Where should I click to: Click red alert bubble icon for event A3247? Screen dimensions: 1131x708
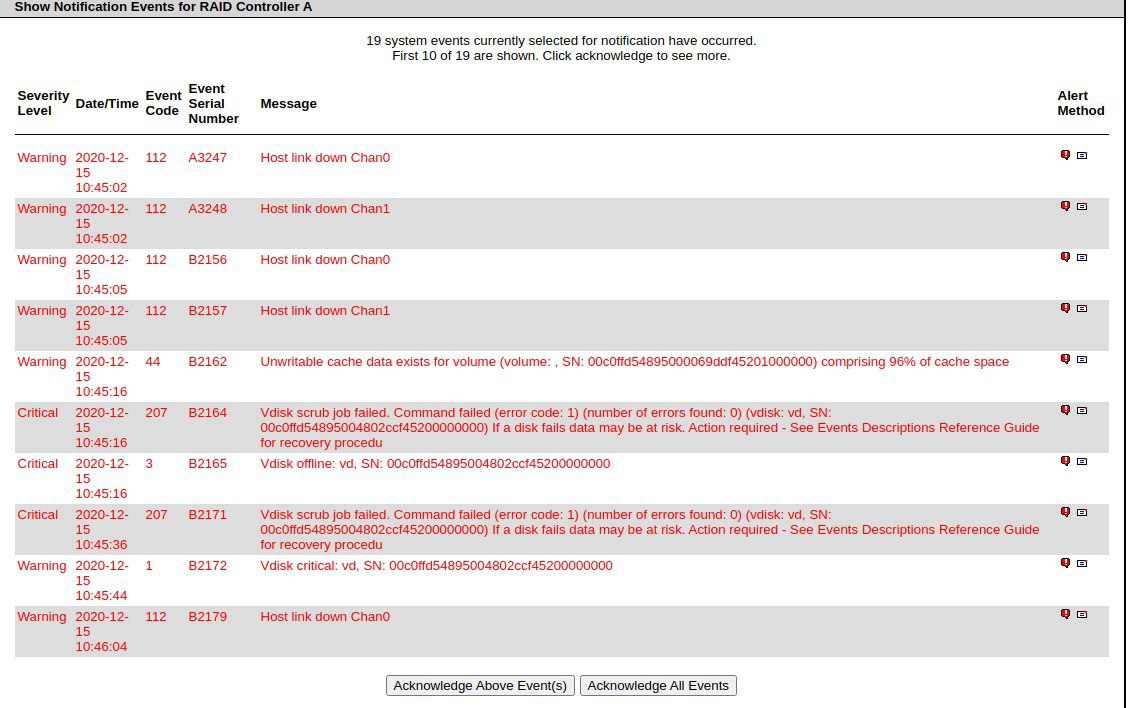[1065, 155]
